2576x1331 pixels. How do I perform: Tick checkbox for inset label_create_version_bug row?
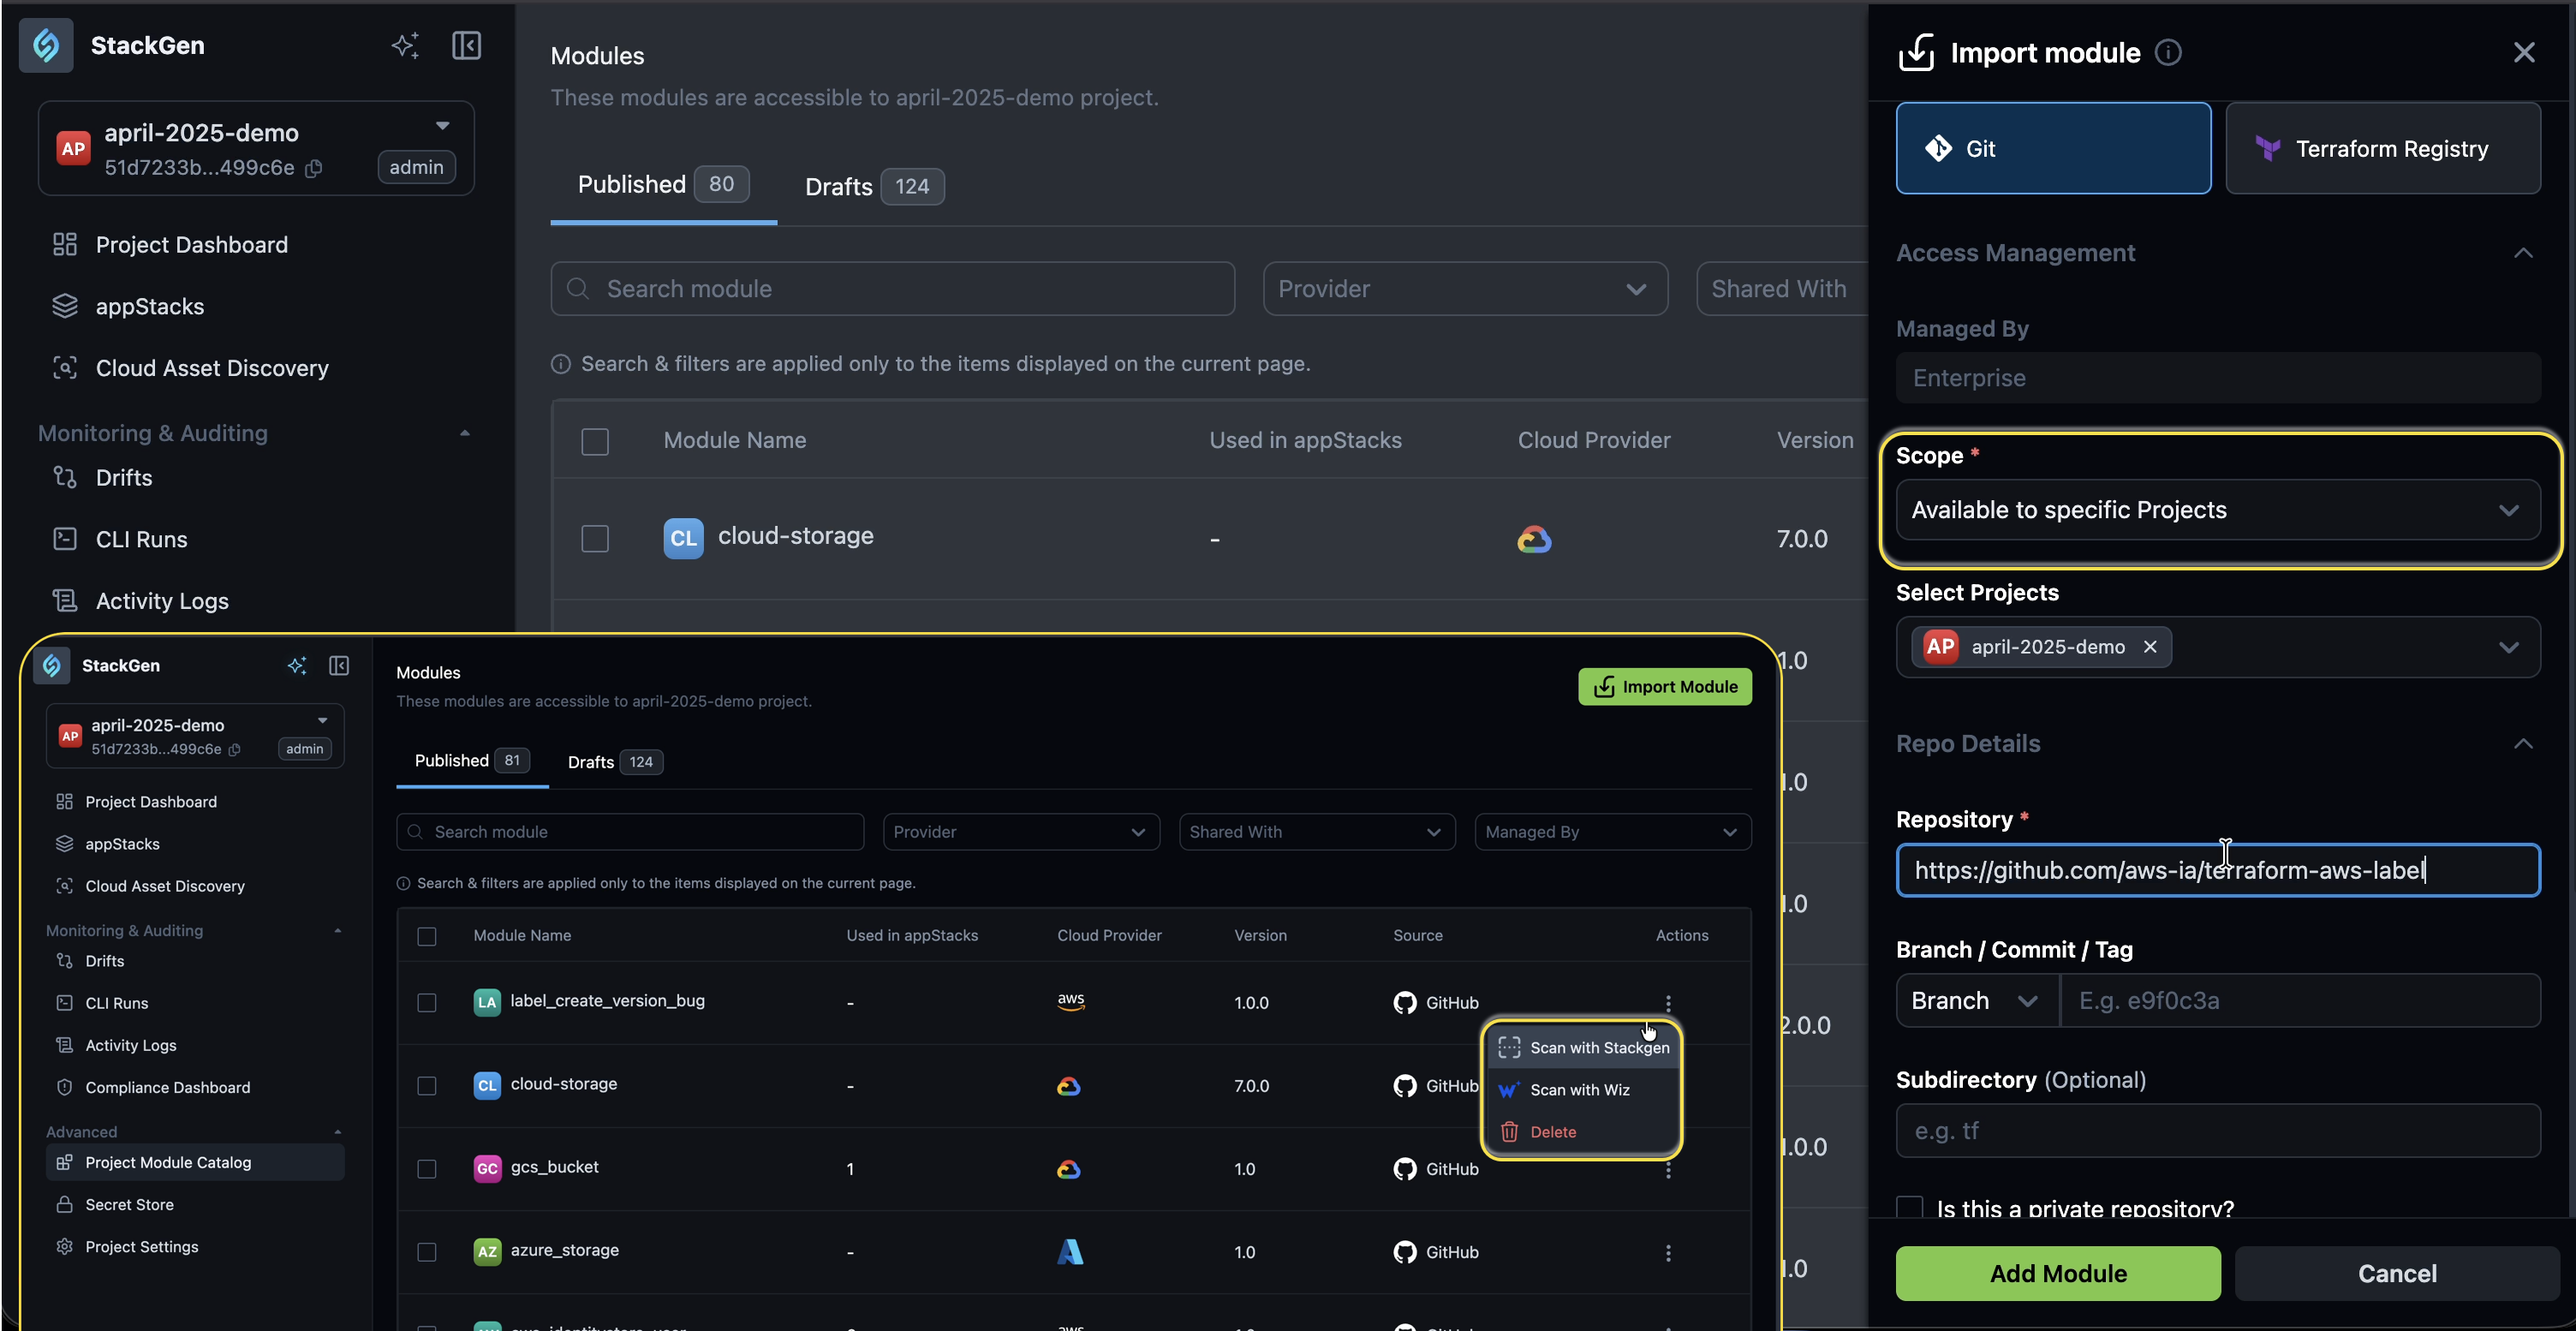point(427,1003)
